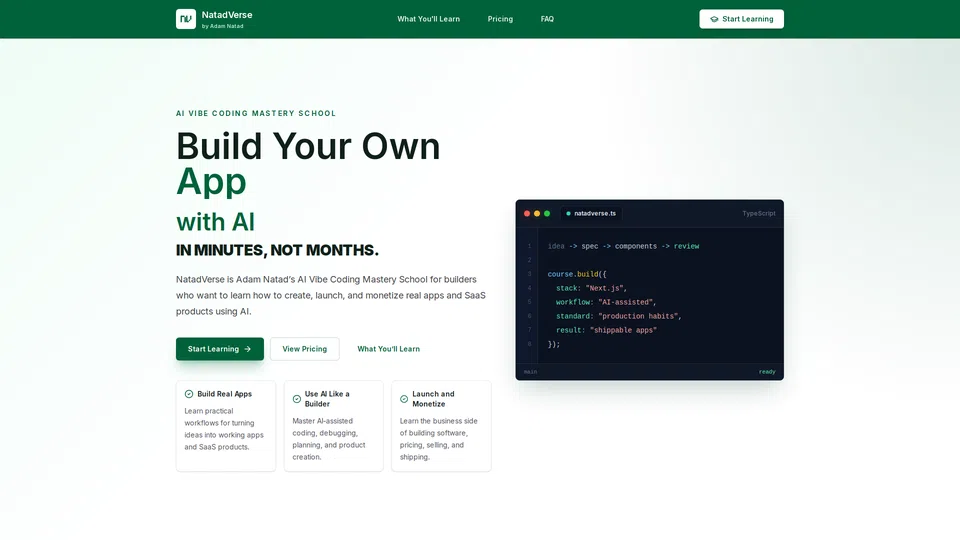960x540 pixels.
Task: Click the by Adam Natad subtitle
Action: click(223, 26)
